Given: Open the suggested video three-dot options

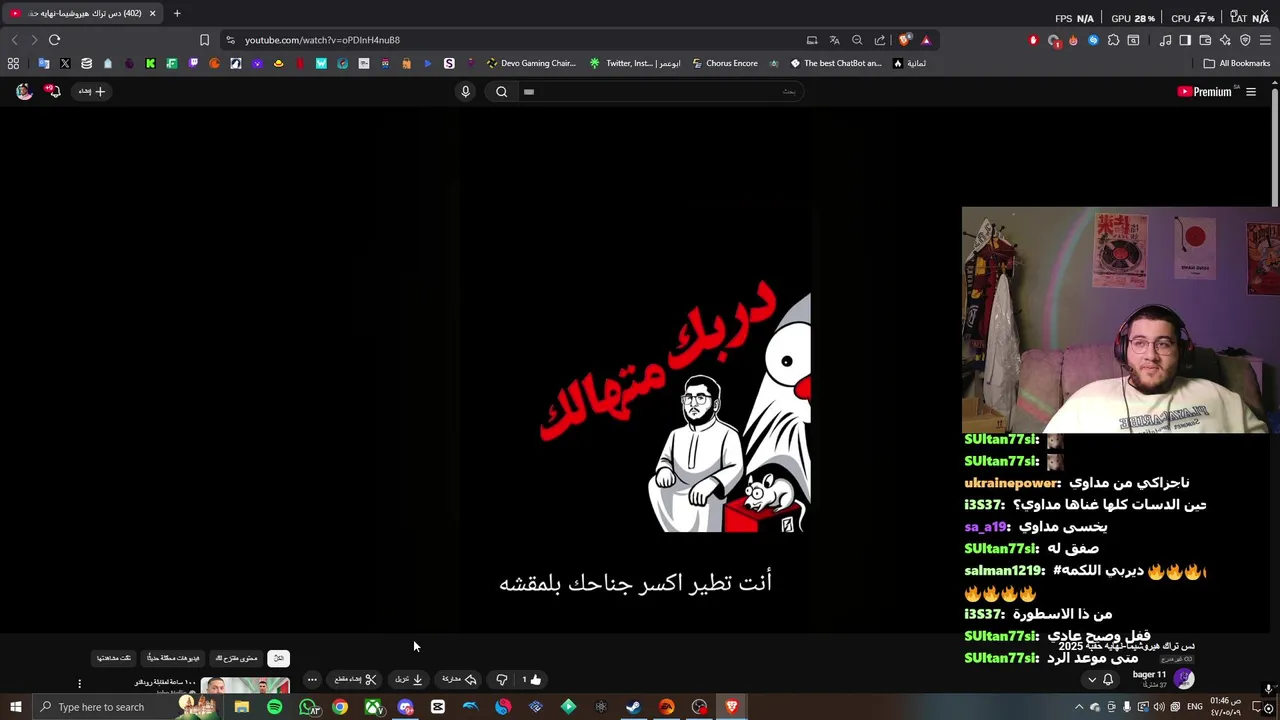Looking at the screenshot, I should coord(79,684).
